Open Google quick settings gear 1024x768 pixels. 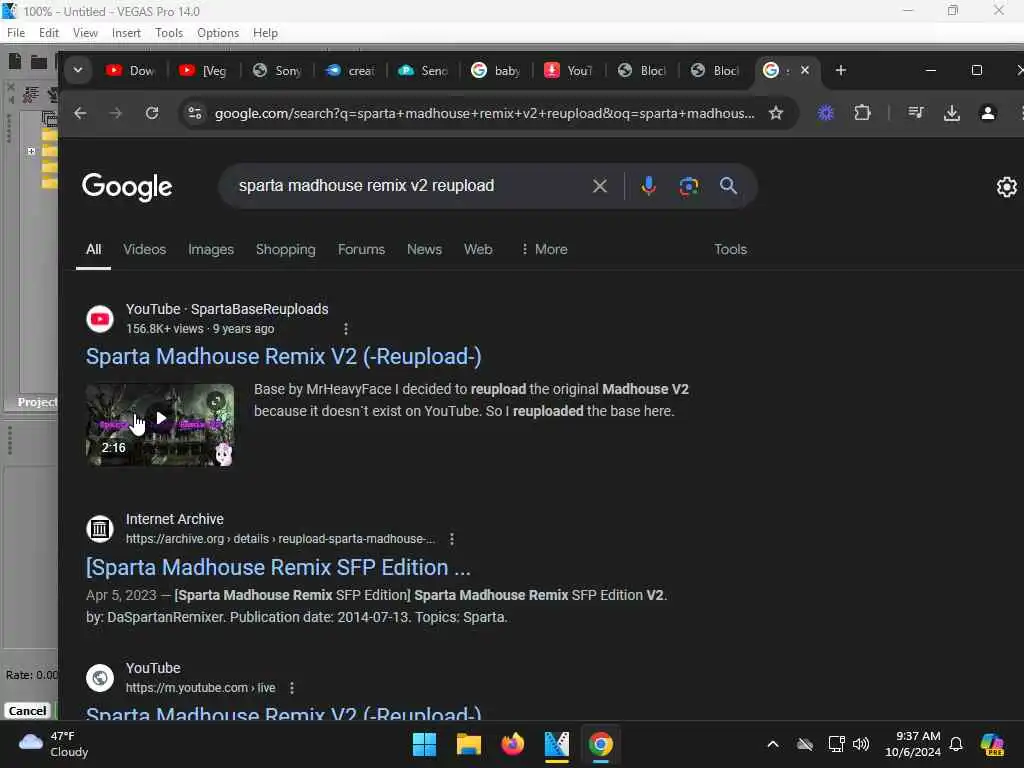(1007, 187)
